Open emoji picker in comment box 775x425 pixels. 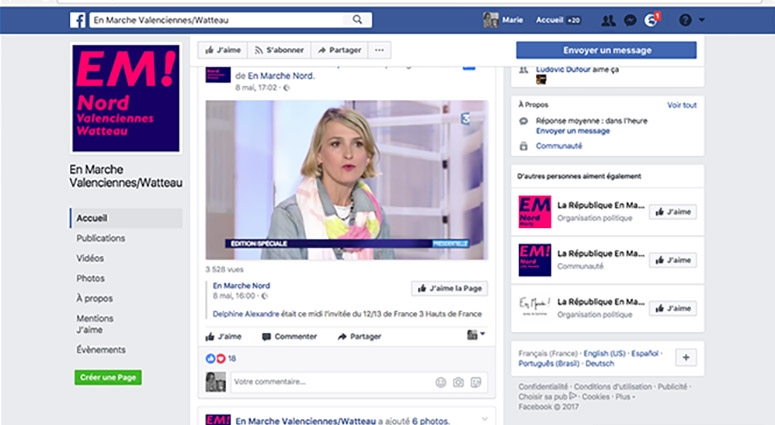tap(441, 382)
